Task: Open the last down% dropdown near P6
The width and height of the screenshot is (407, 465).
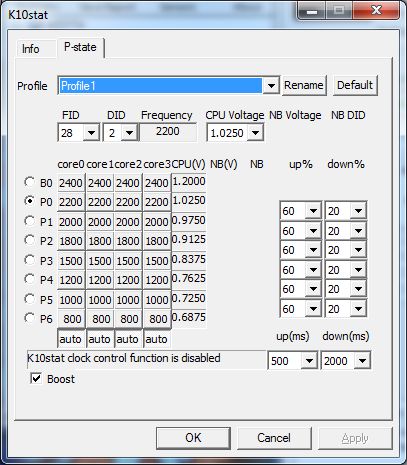Action: 359,309
